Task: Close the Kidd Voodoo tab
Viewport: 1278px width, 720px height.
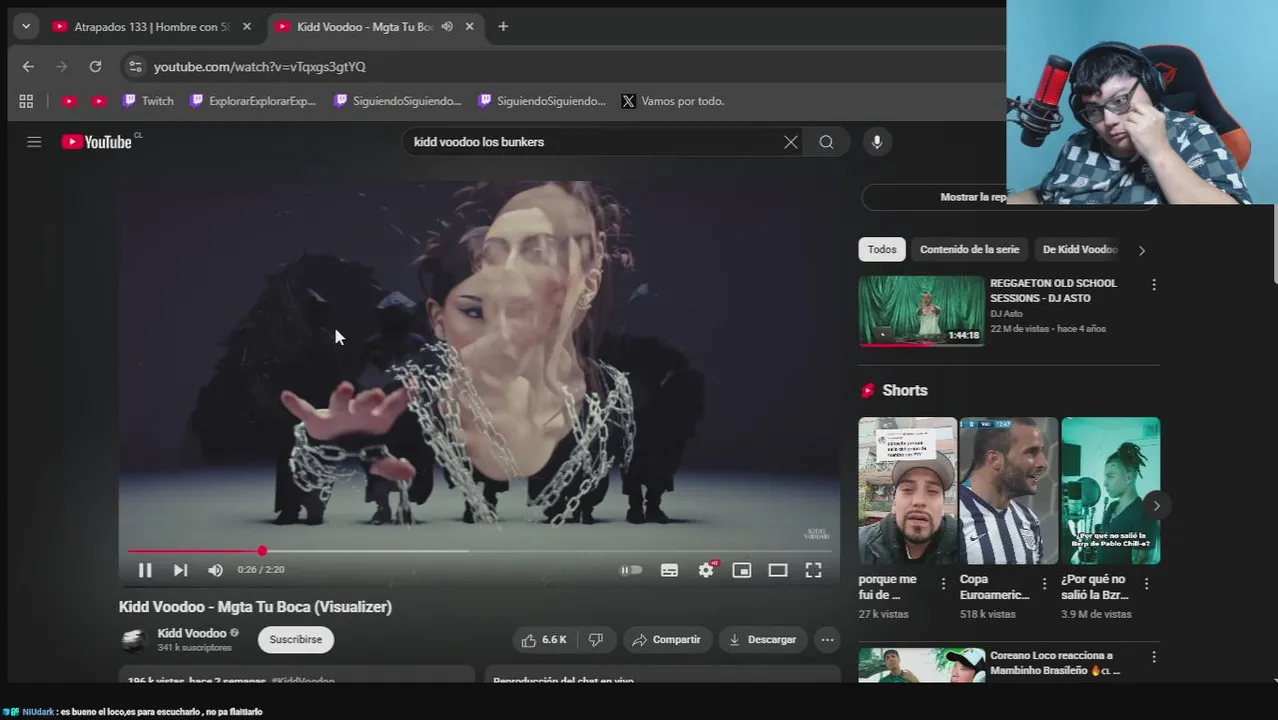Action: (x=470, y=27)
